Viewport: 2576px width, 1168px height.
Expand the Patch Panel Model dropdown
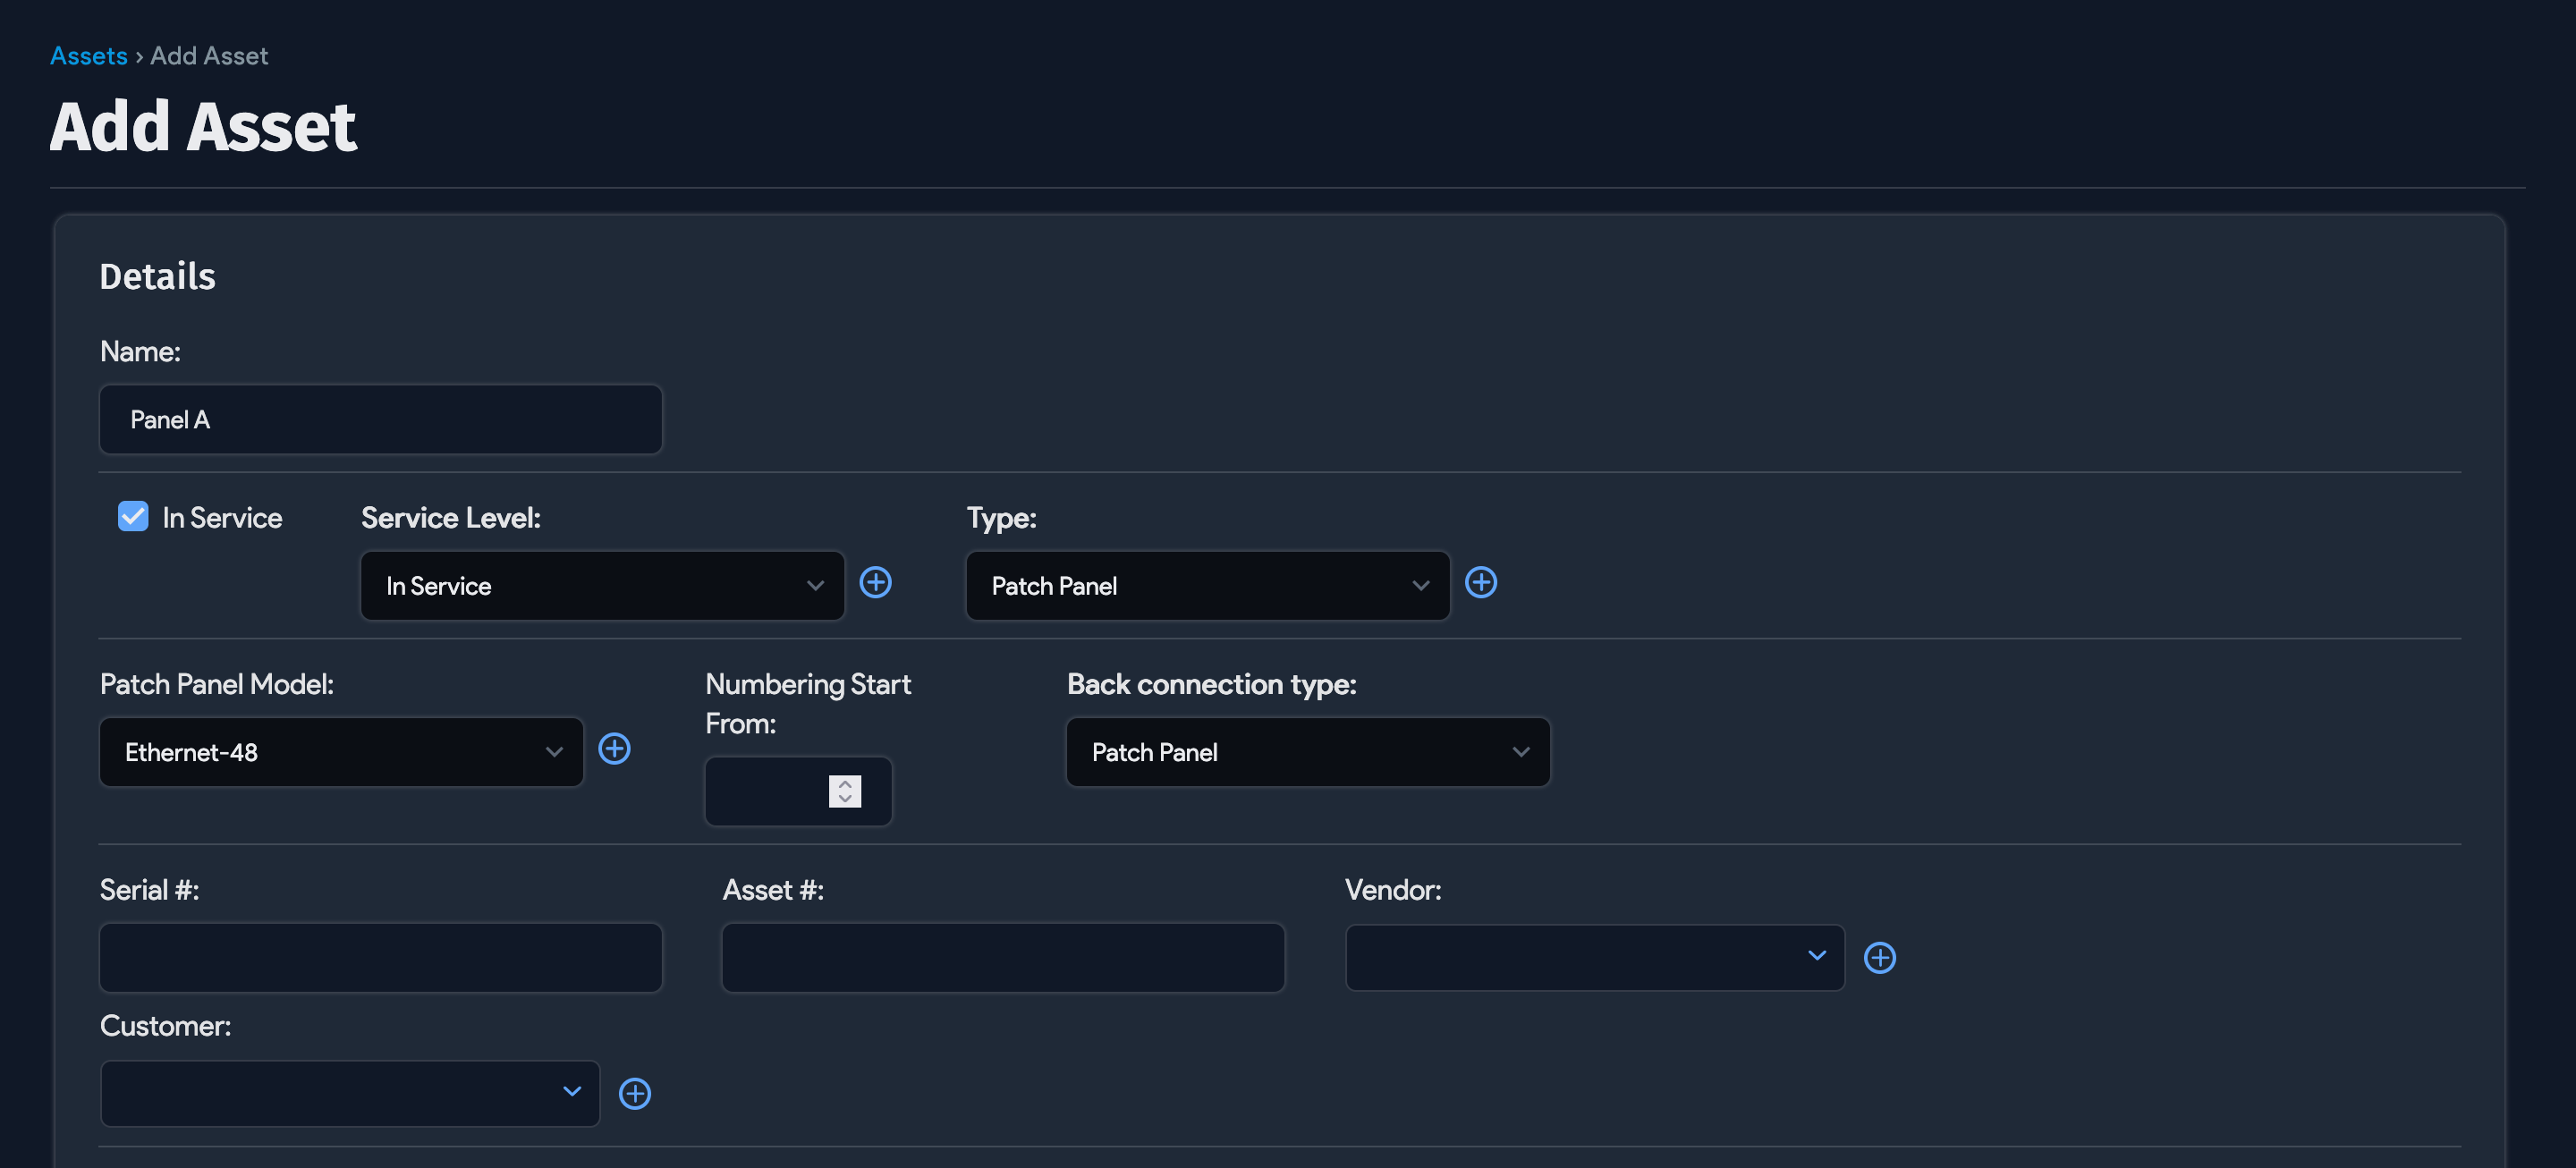340,752
